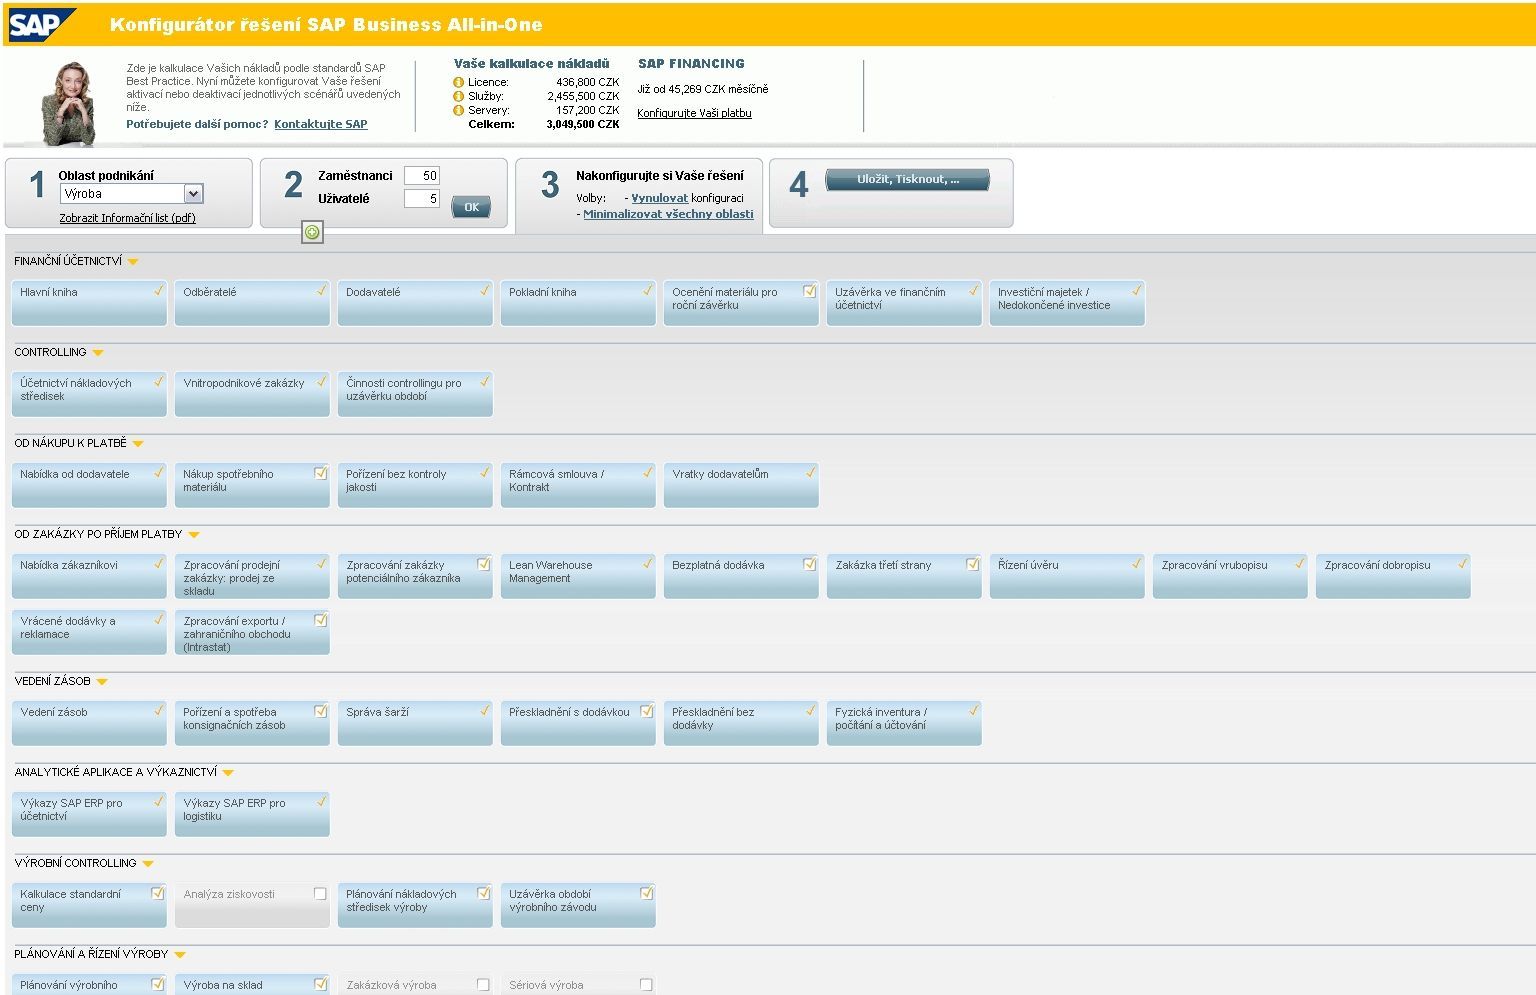
Task: Click the consultant portrait photo
Action: point(67,102)
